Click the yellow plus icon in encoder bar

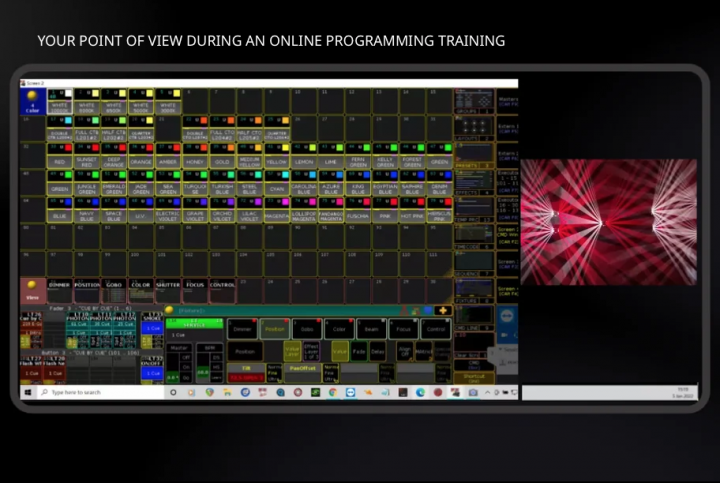pos(441,310)
